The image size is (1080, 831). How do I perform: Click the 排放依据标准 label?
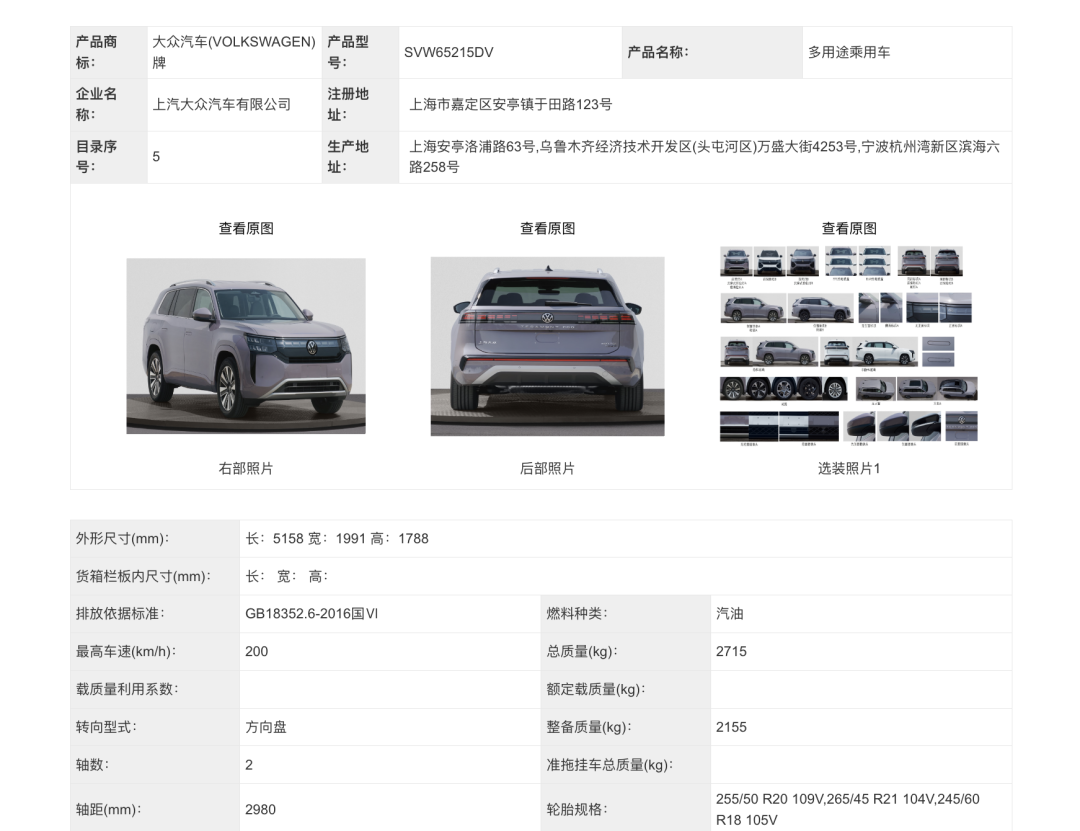pyautogui.click(x=120, y=614)
